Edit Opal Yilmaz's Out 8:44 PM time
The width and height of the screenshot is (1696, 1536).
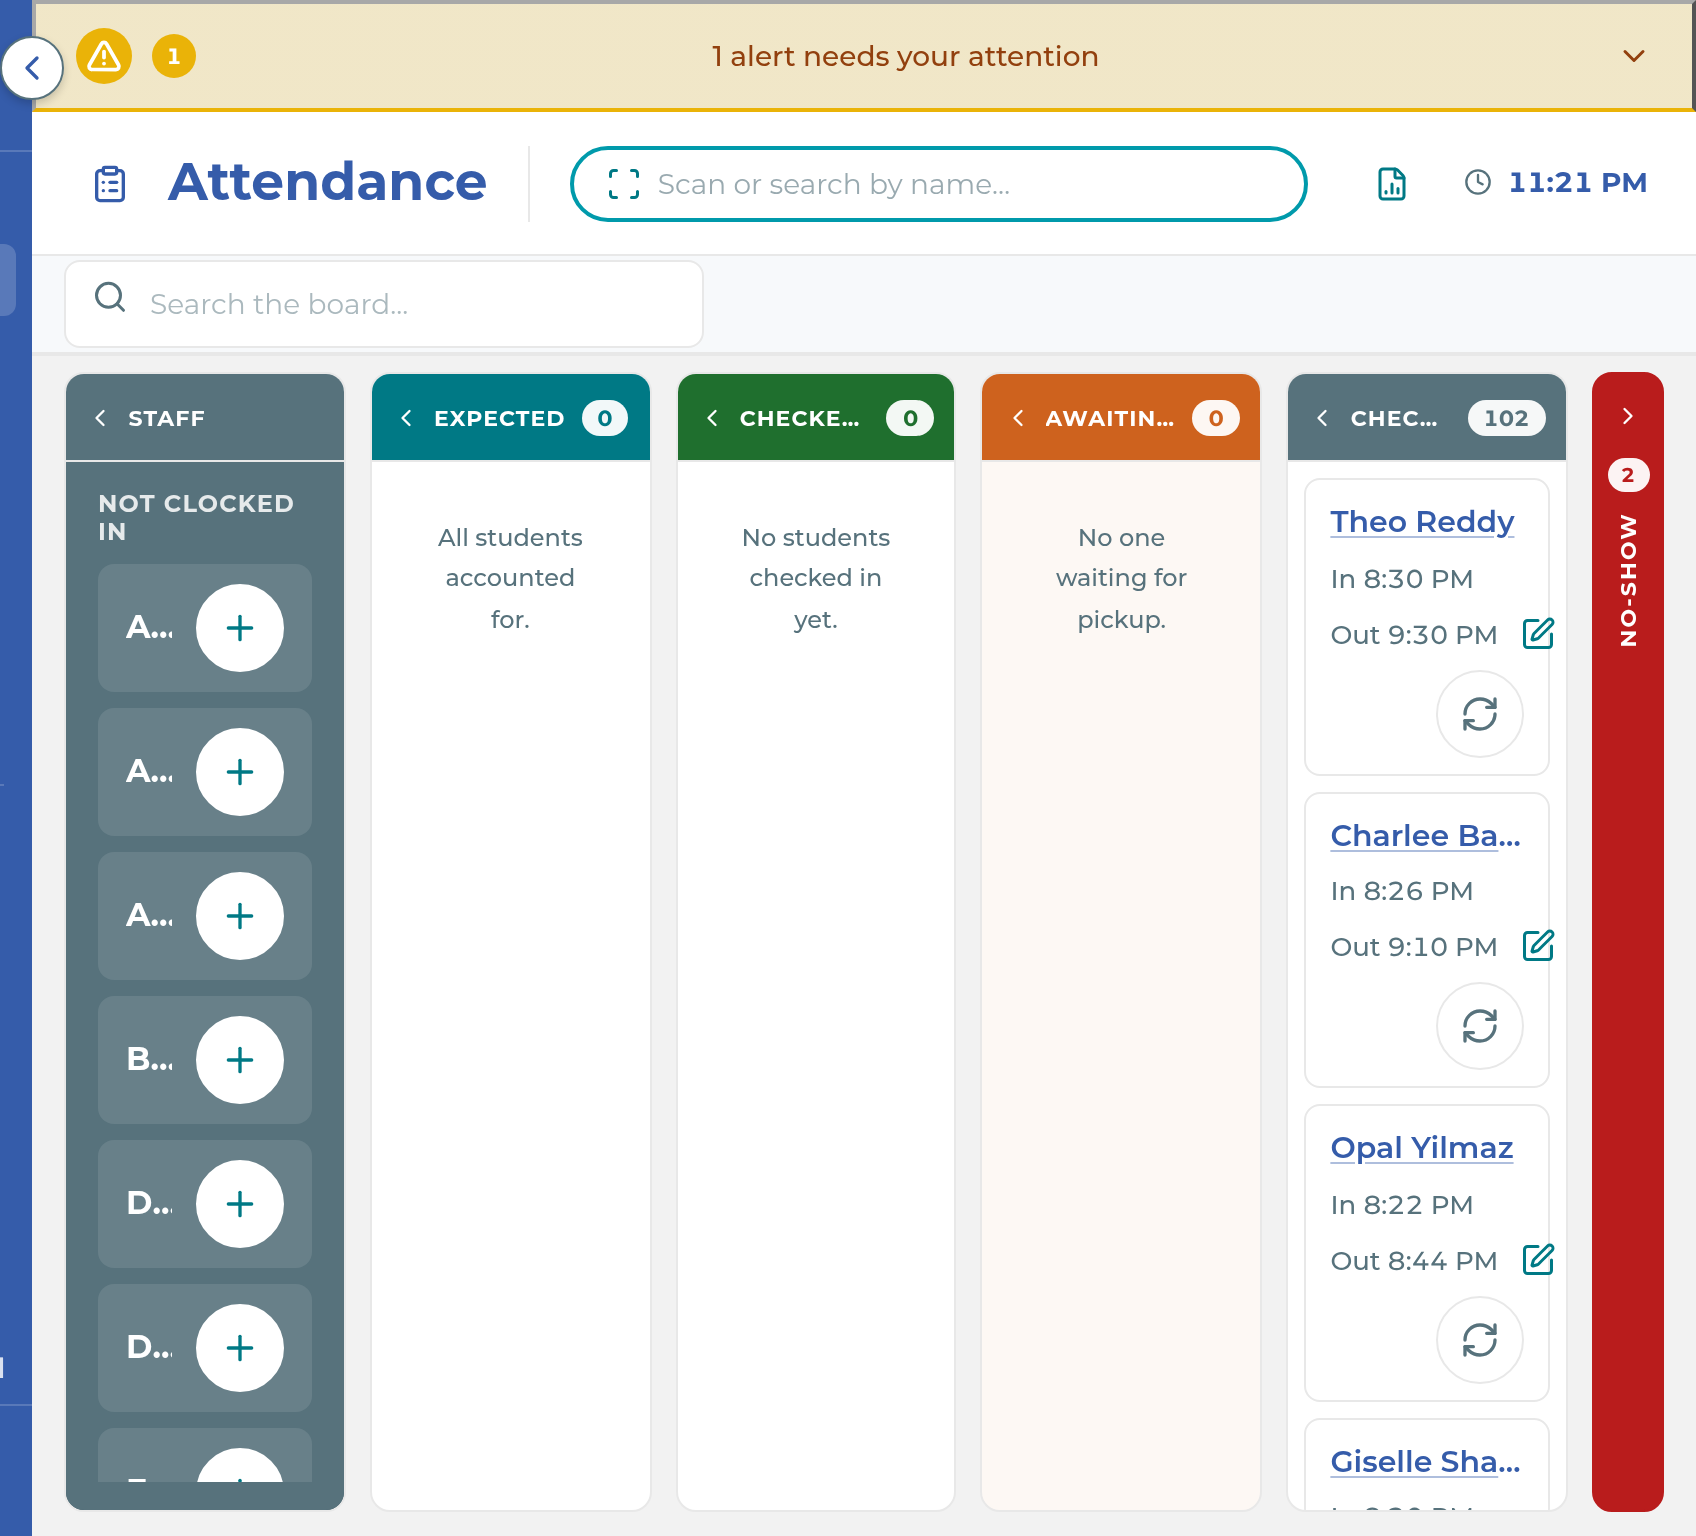[1538, 1259]
